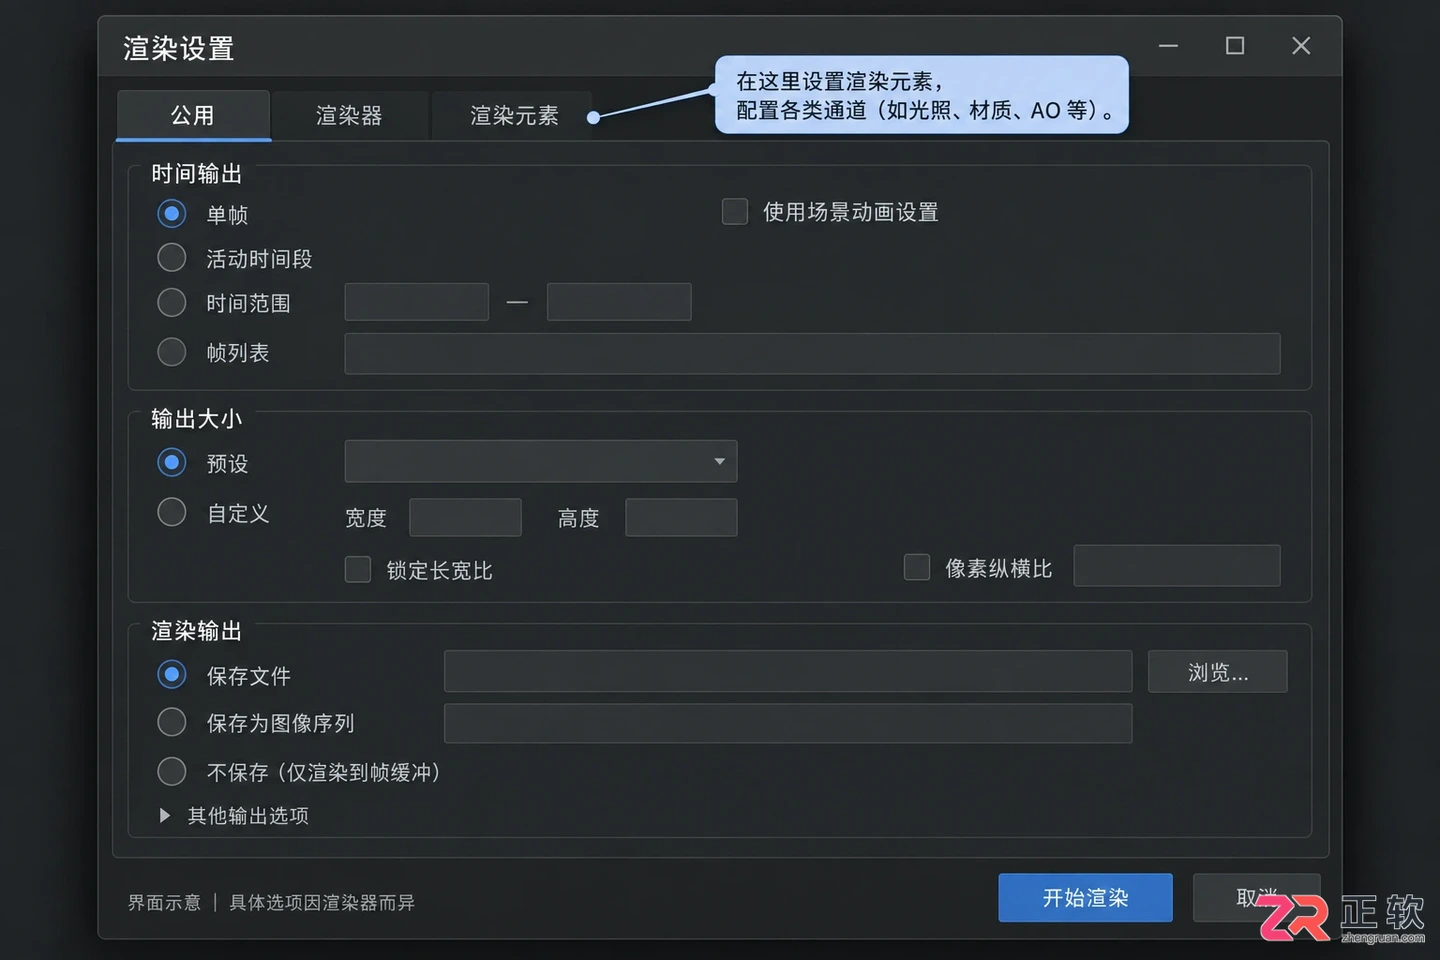Click the 宽度 input field
Screen dimensions: 1440x960
click(x=465, y=517)
